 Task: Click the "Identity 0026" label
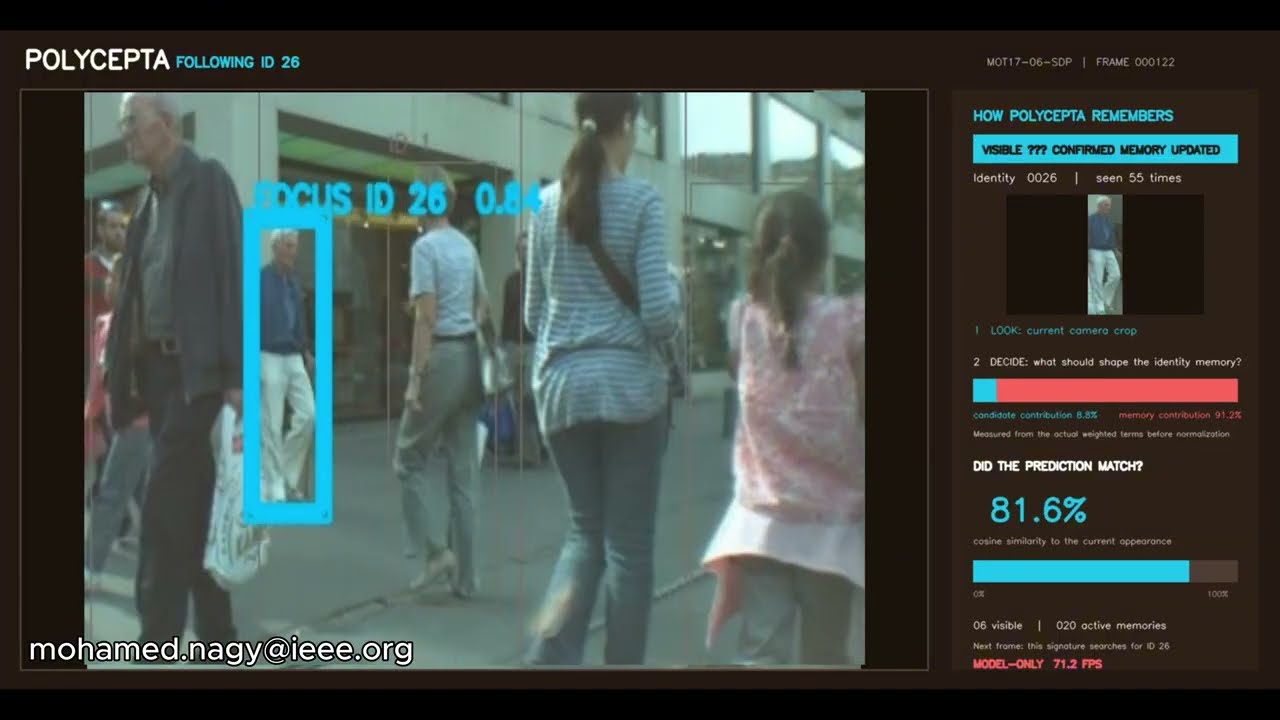click(x=1015, y=178)
